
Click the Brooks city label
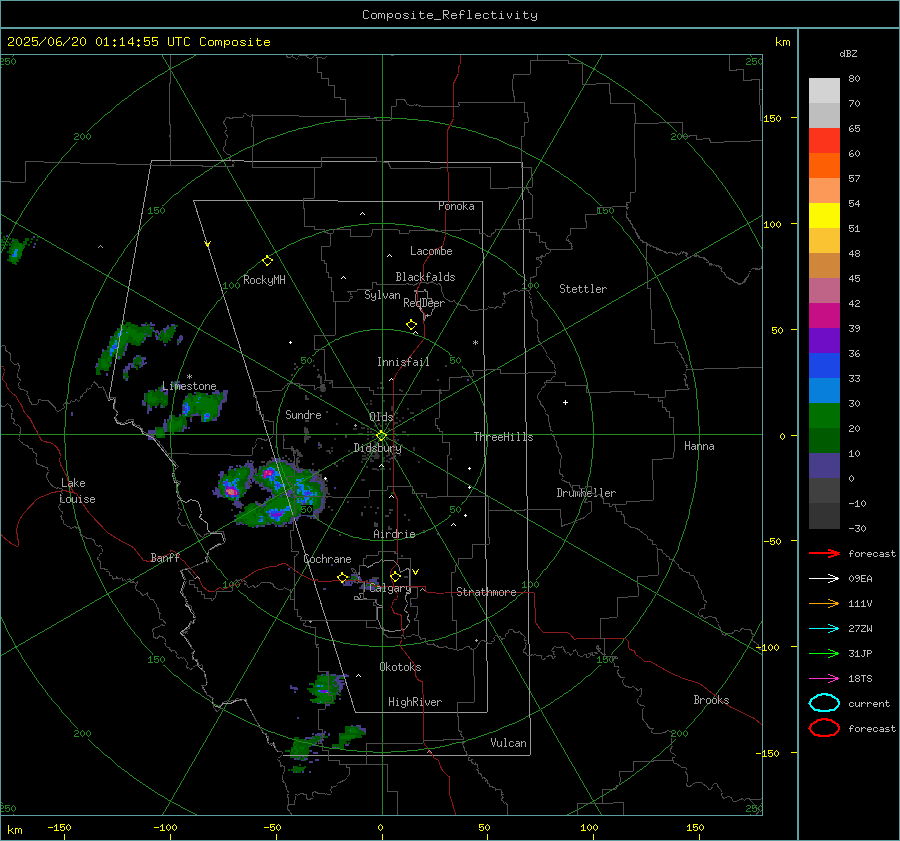pos(711,700)
